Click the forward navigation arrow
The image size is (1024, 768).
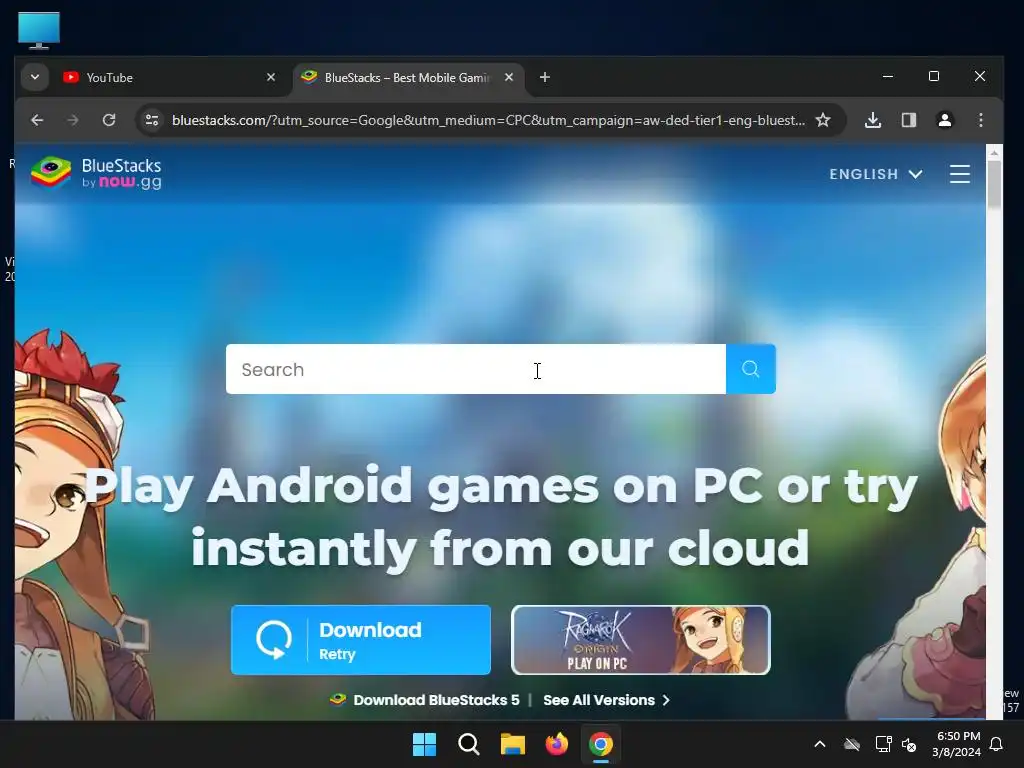72,120
